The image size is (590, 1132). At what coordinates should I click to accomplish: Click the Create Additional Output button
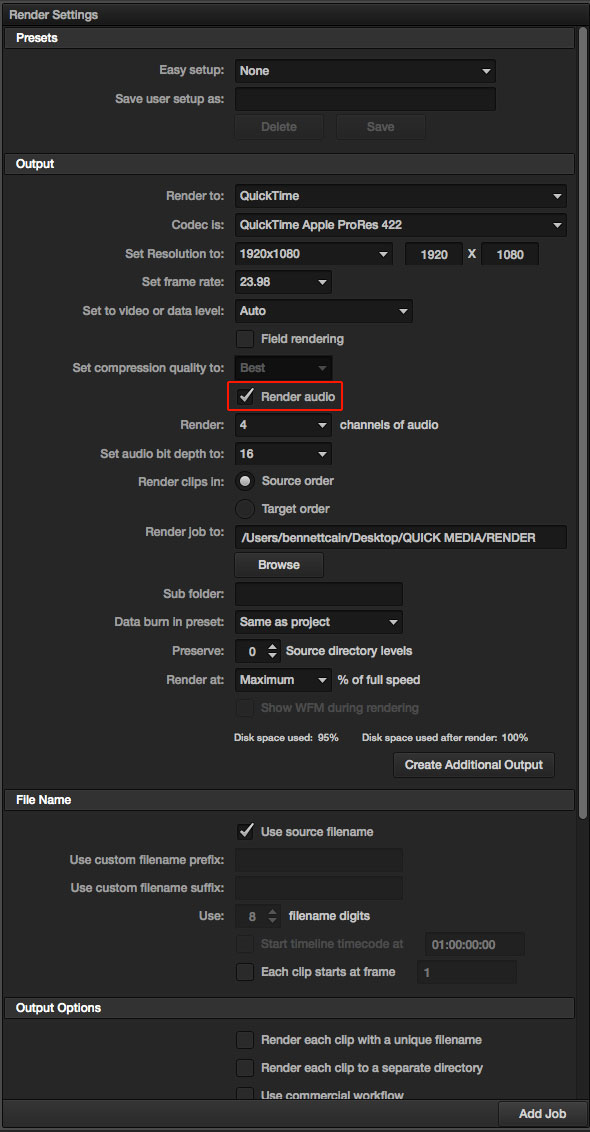[x=474, y=765]
